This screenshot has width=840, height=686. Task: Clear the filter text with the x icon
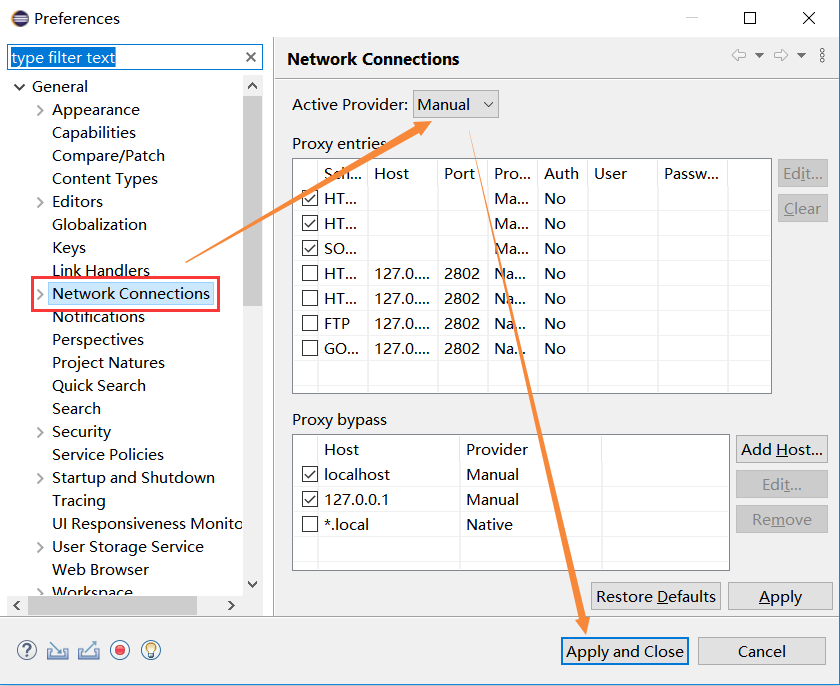pos(251,57)
